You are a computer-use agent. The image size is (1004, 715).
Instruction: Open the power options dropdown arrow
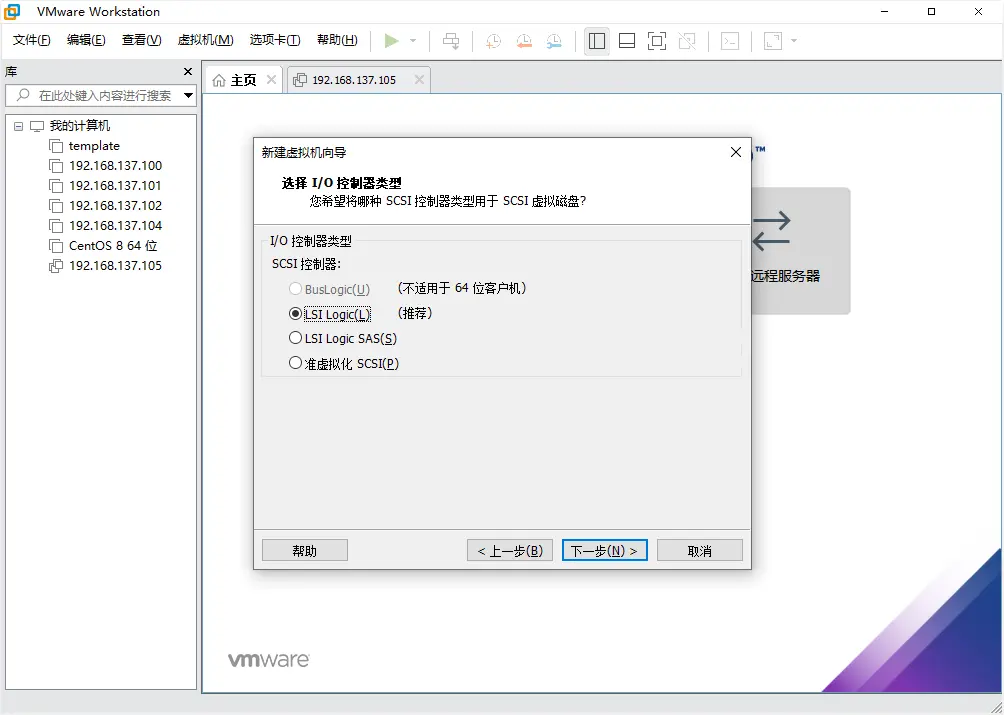pyautogui.click(x=413, y=41)
